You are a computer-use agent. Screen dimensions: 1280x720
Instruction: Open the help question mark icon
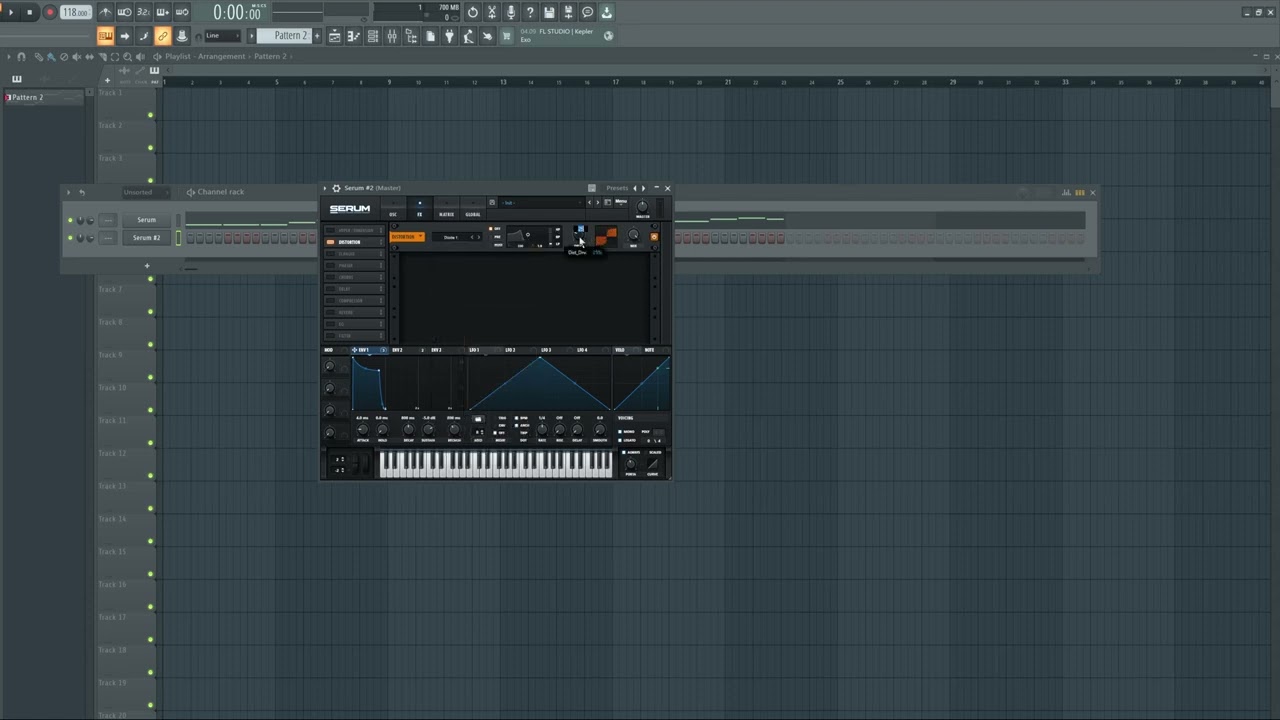pos(530,12)
